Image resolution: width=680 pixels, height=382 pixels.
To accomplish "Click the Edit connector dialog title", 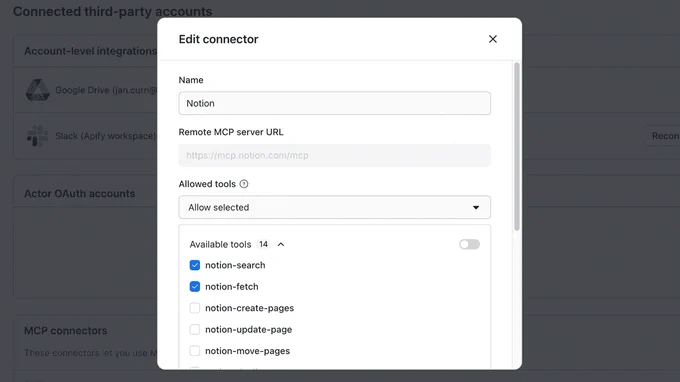I will [x=219, y=39].
